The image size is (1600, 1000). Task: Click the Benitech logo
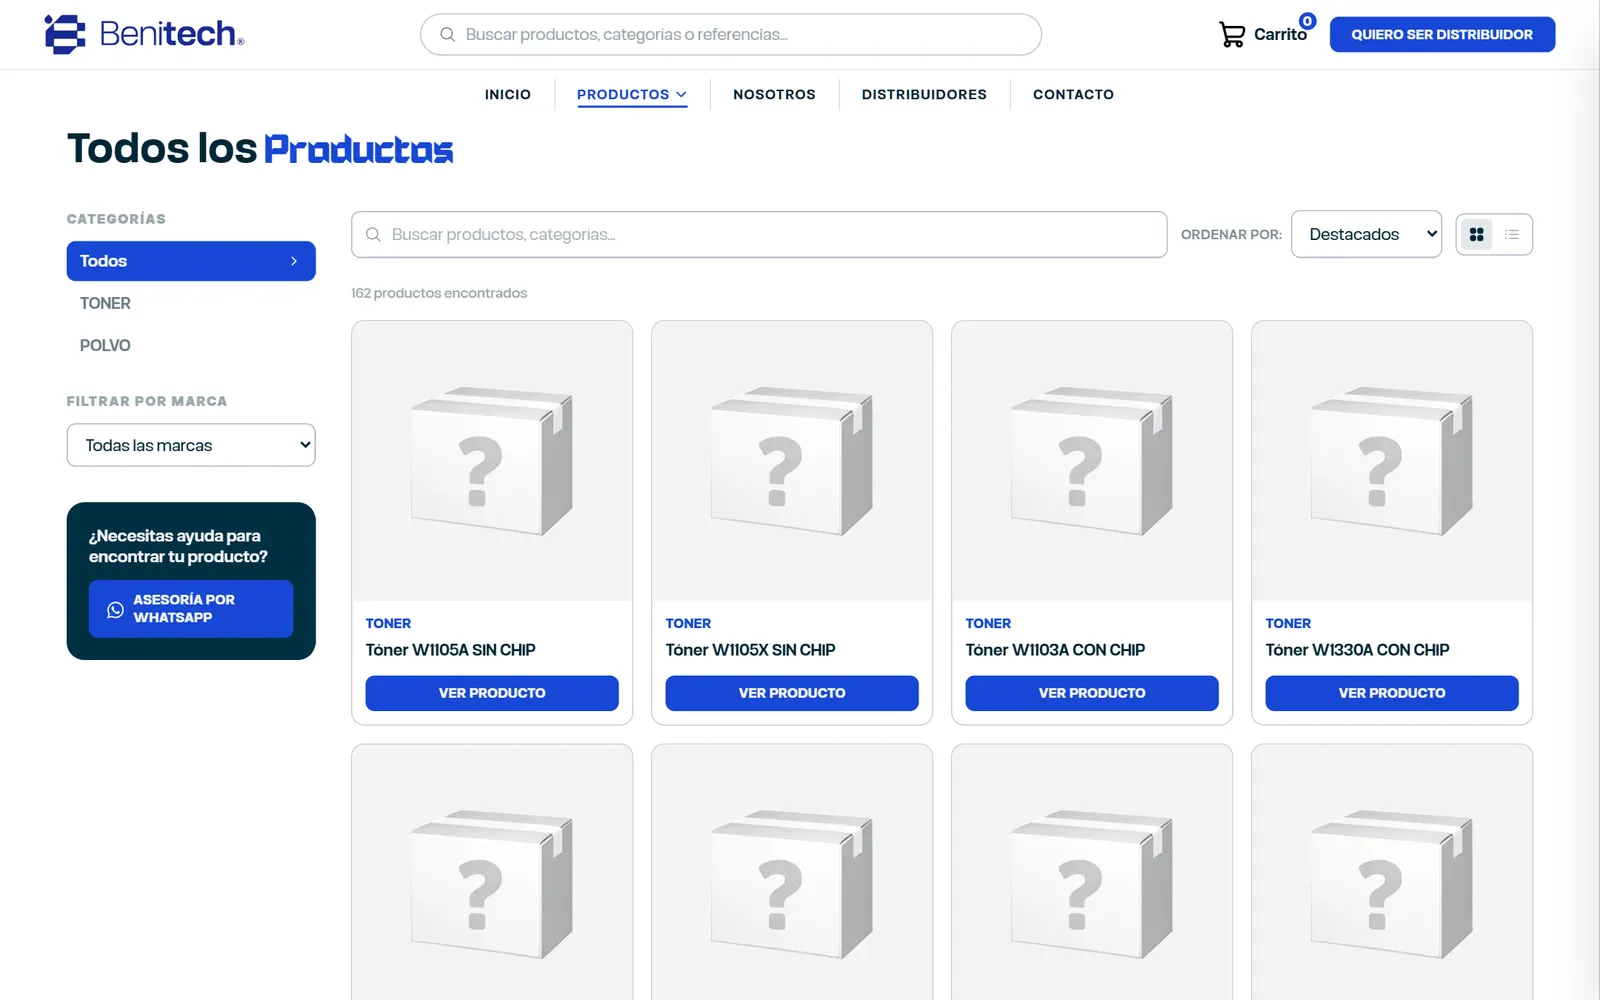pos(145,34)
